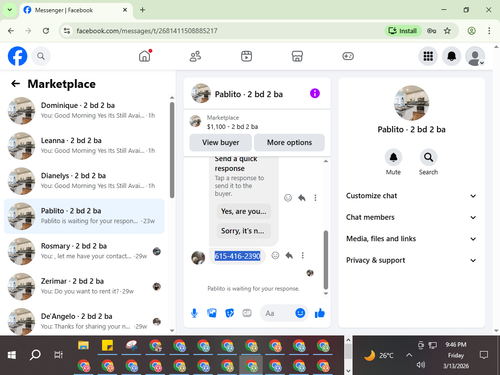Select the 'Sorry, it's n...' quick reply
The width and height of the screenshot is (500, 375).
click(x=244, y=231)
